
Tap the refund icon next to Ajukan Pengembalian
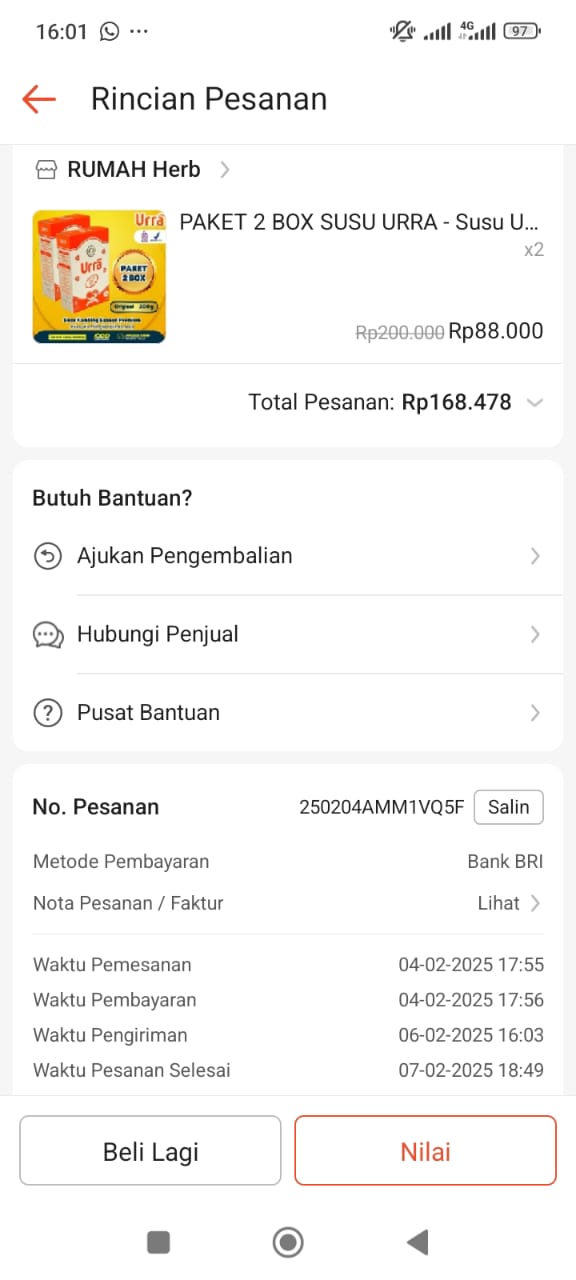pyautogui.click(x=48, y=556)
